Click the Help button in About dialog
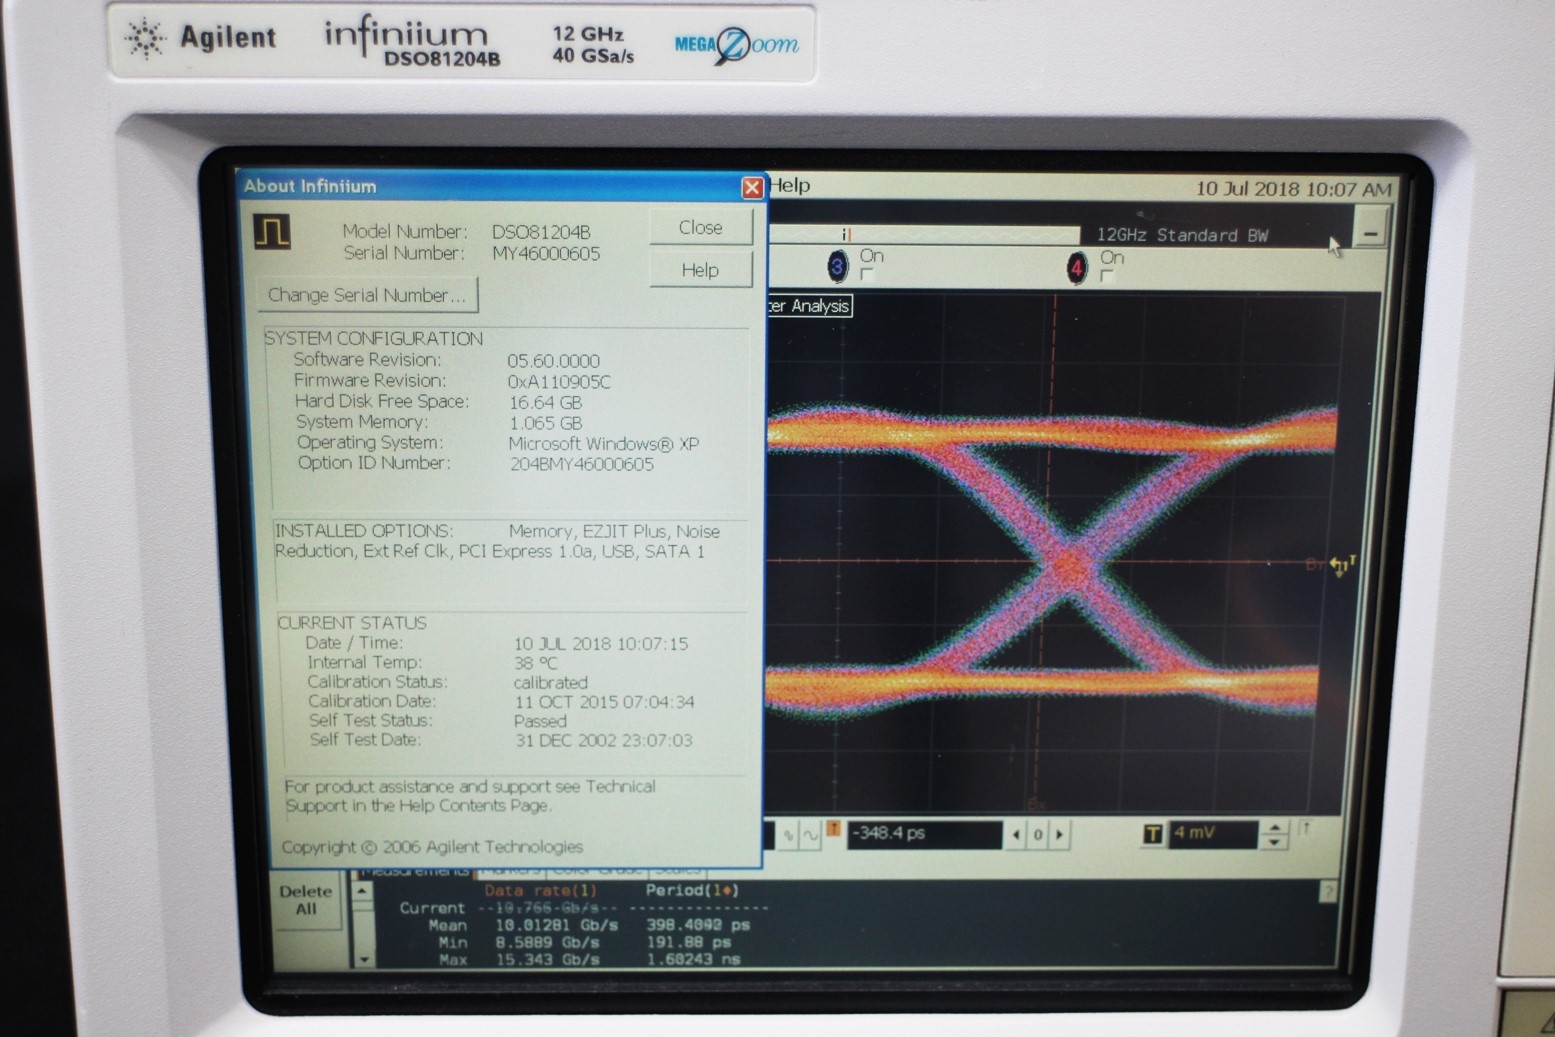1555x1037 pixels. (x=700, y=270)
